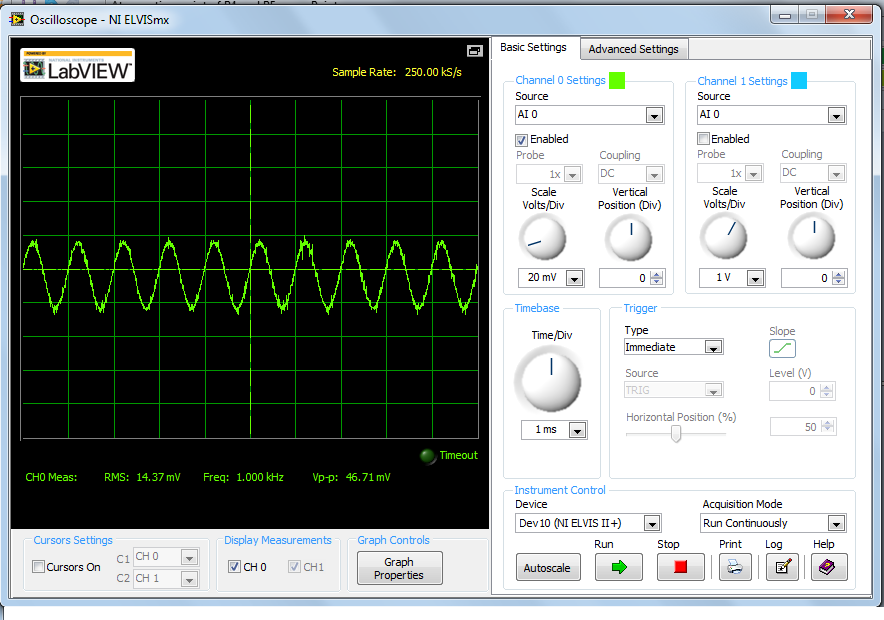
Task: Click Channel 0 Scale Volts/Div knob
Action: [542, 238]
